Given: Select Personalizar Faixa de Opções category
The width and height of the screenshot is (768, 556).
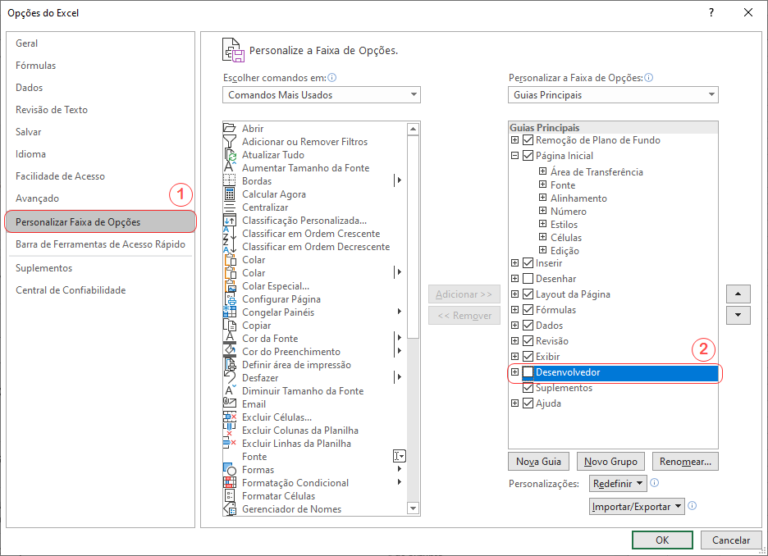Looking at the screenshot, I should point(100,222).
